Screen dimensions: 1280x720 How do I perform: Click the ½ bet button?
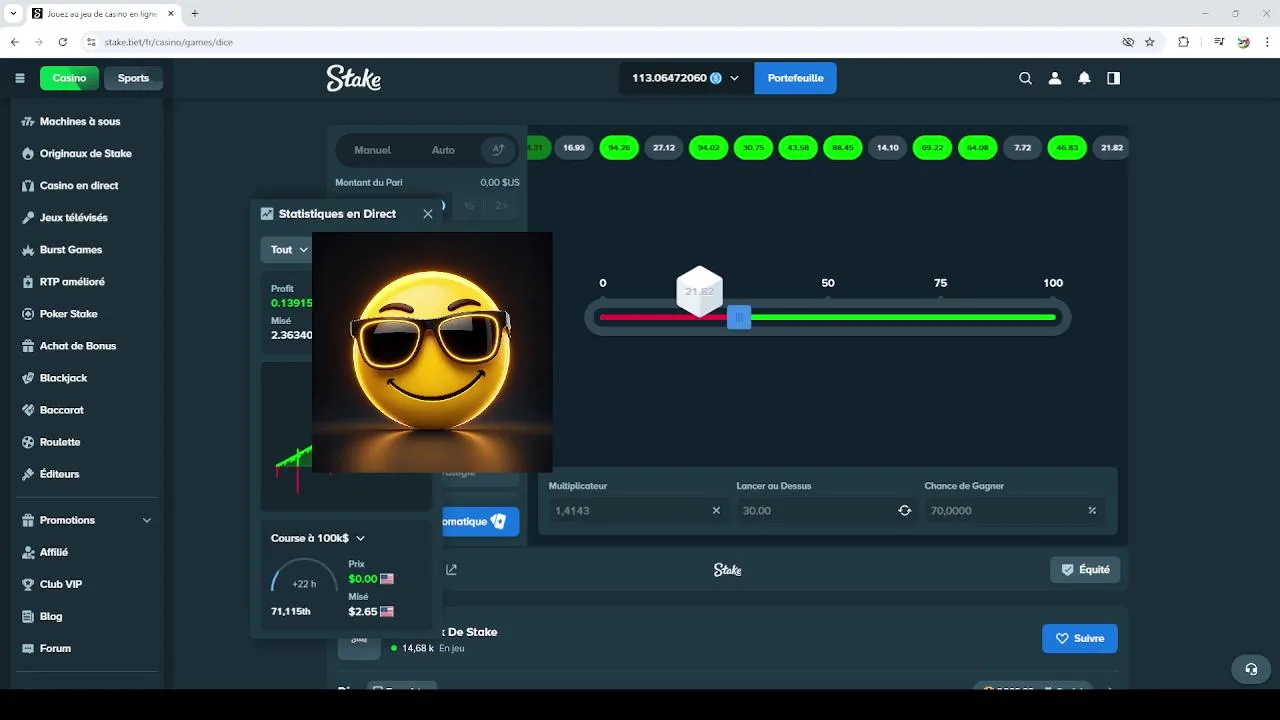pos(469,205)
